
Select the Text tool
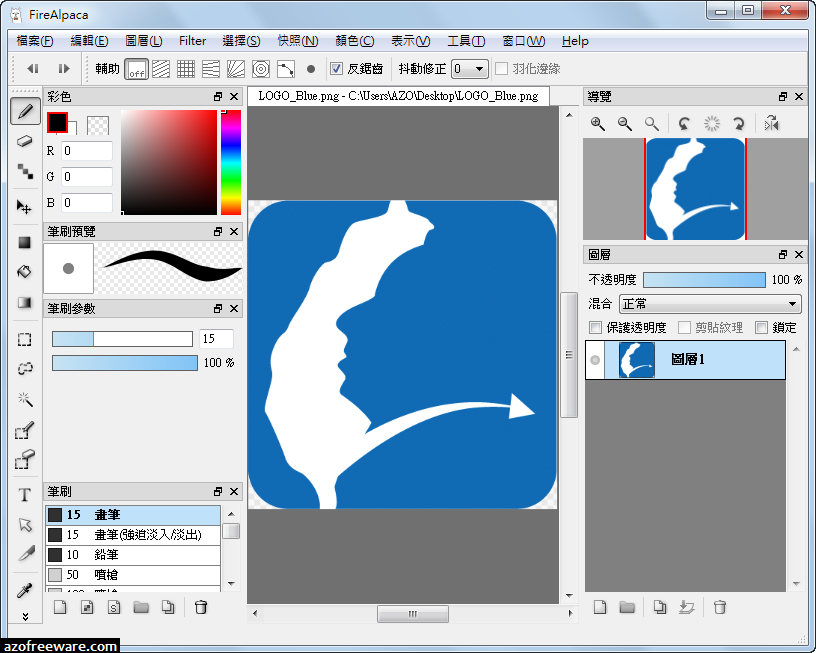24,495
